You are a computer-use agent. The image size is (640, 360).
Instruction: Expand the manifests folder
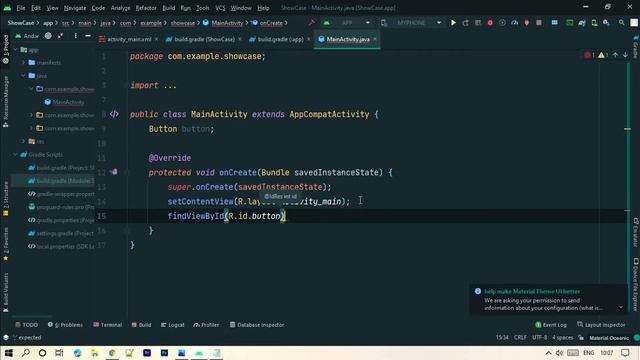(x=24, y=62)
